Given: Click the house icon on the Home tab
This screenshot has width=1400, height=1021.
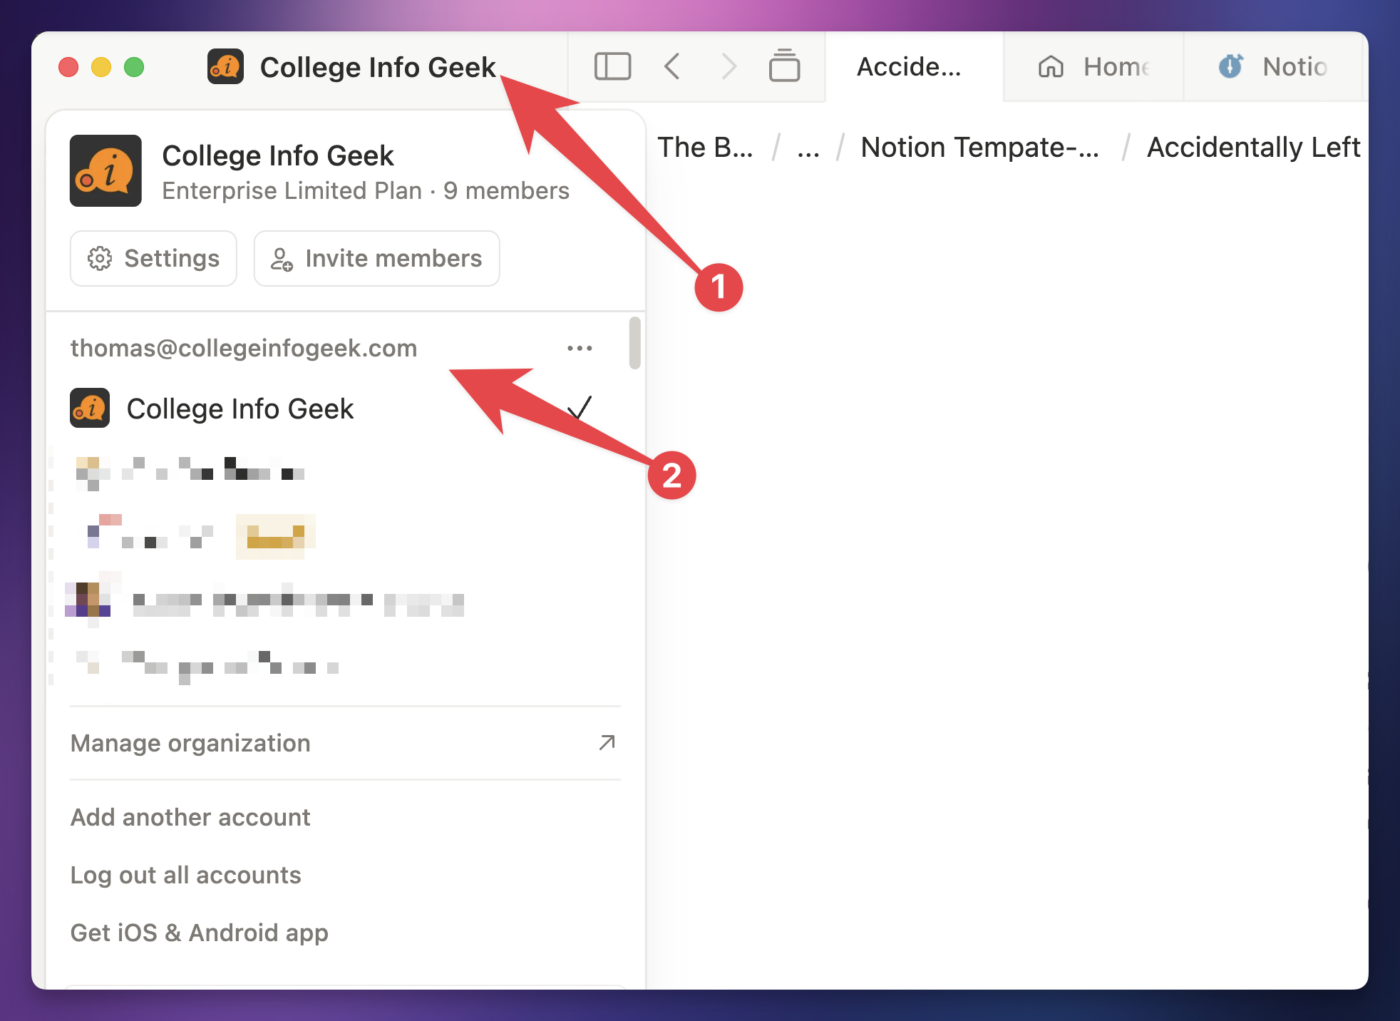Looking at the screenshot, I should 1050,66.
